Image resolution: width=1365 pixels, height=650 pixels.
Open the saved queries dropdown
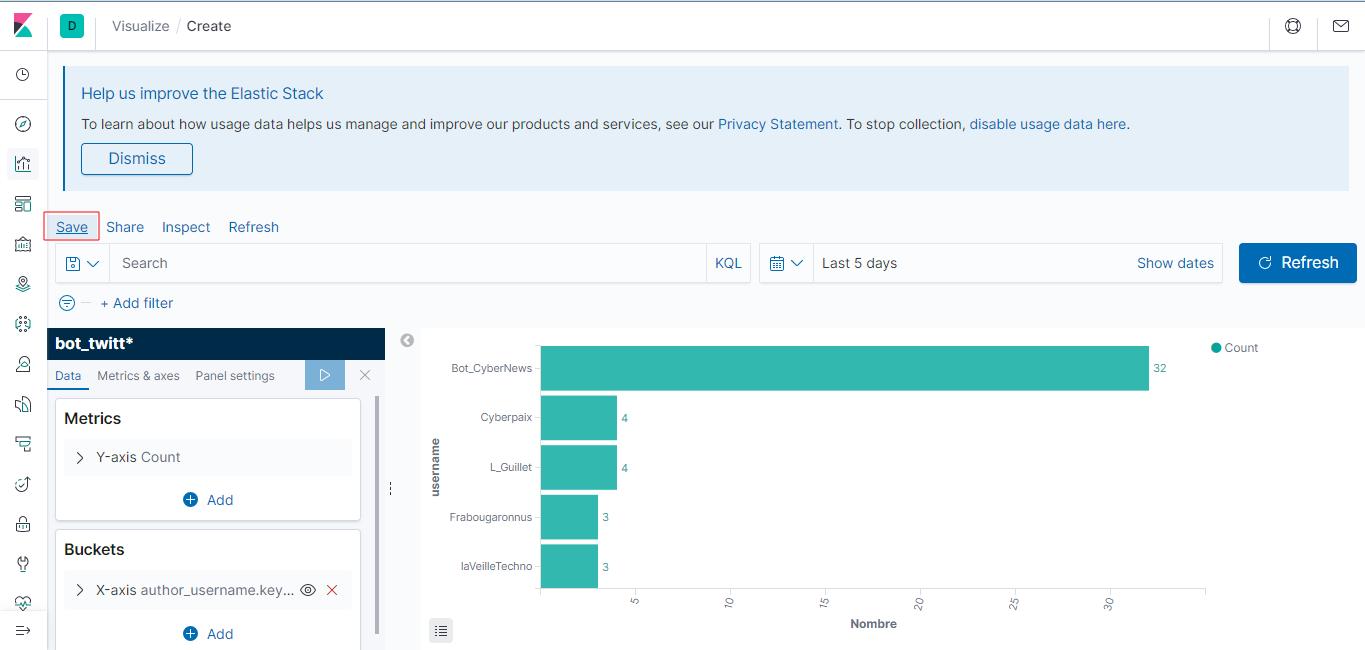[x=82, y=263]
